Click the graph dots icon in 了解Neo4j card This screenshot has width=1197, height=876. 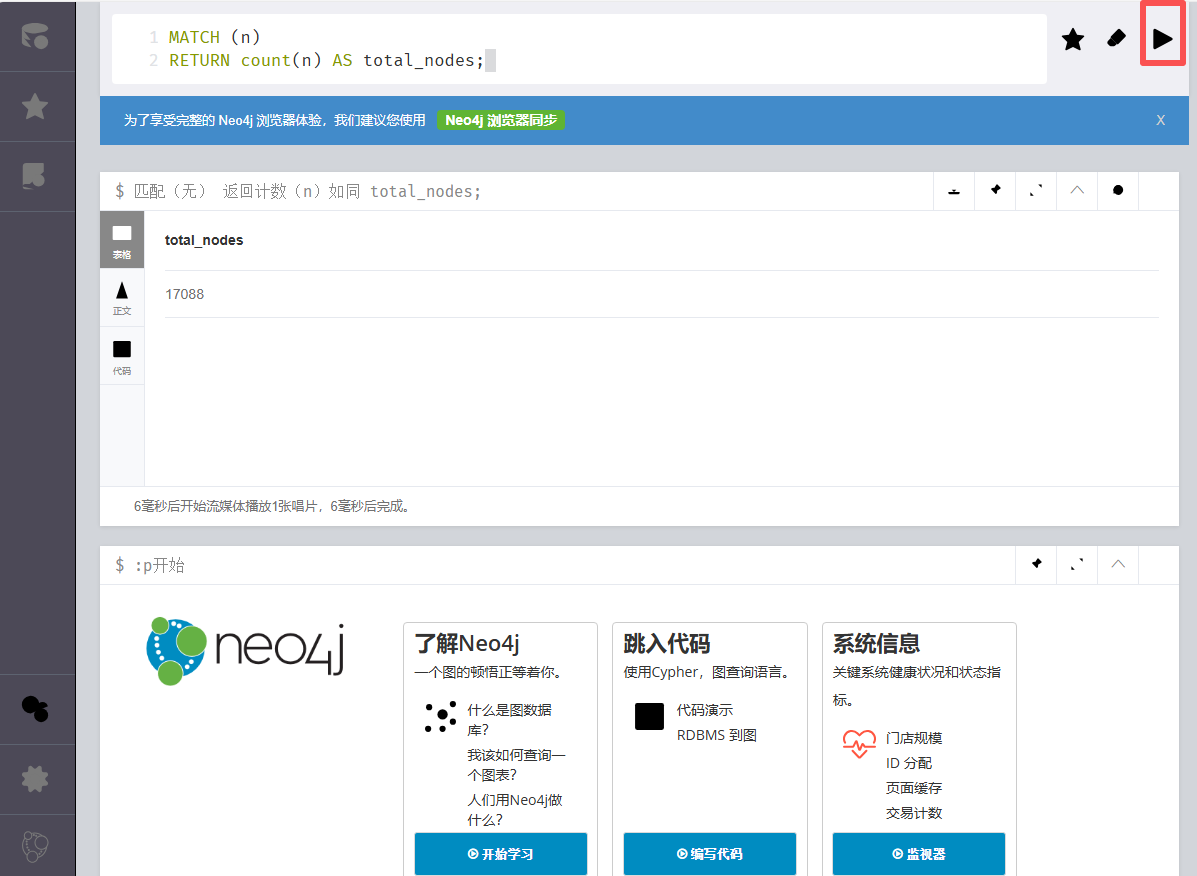(440, 717)
